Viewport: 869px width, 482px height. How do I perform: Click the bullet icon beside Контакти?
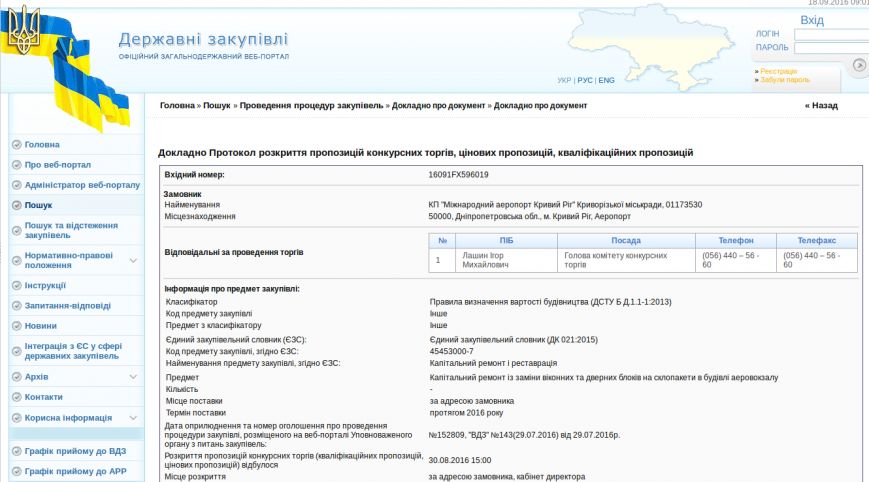point(17,397)
